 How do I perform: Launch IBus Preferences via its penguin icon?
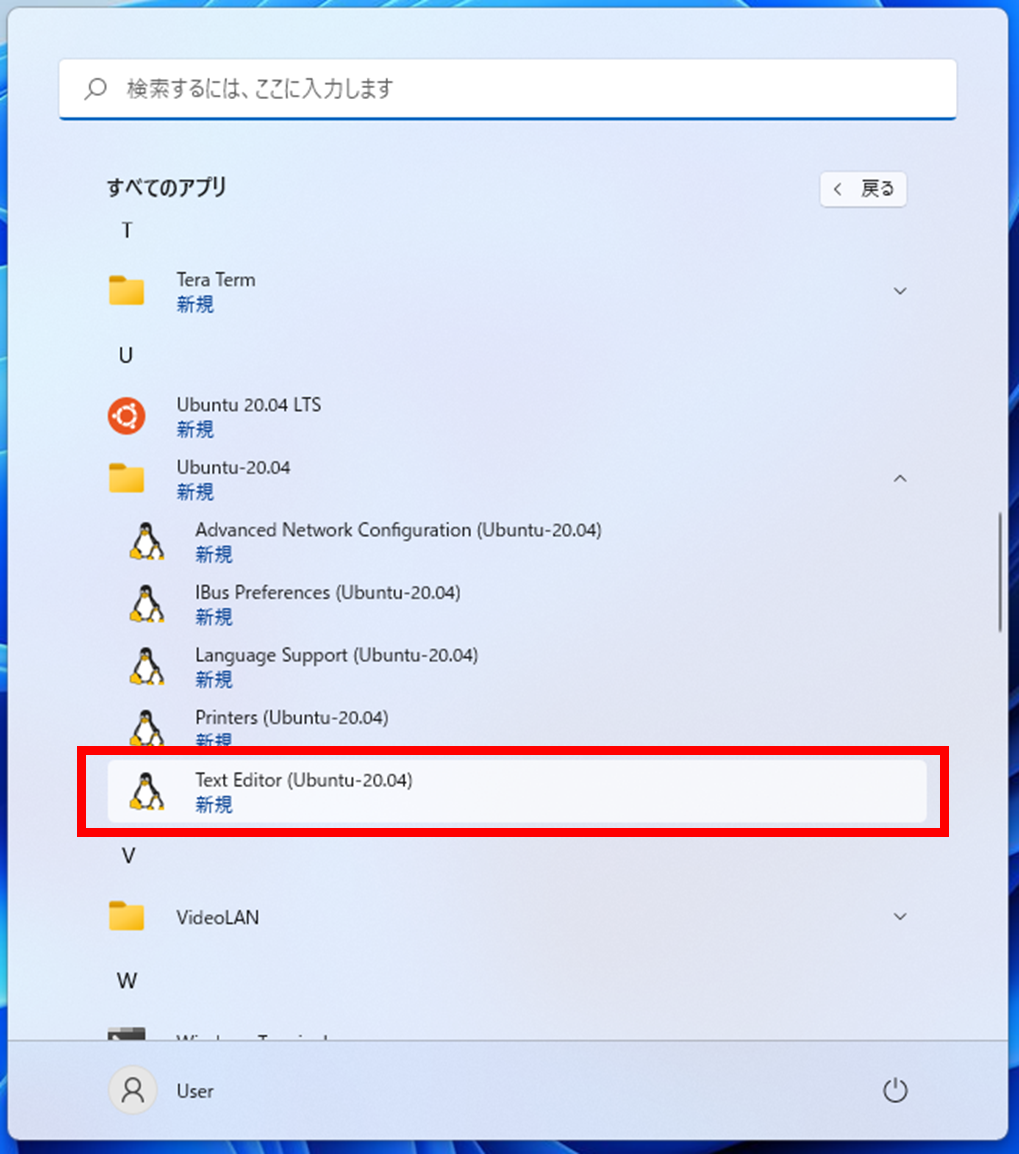point(146,604)
